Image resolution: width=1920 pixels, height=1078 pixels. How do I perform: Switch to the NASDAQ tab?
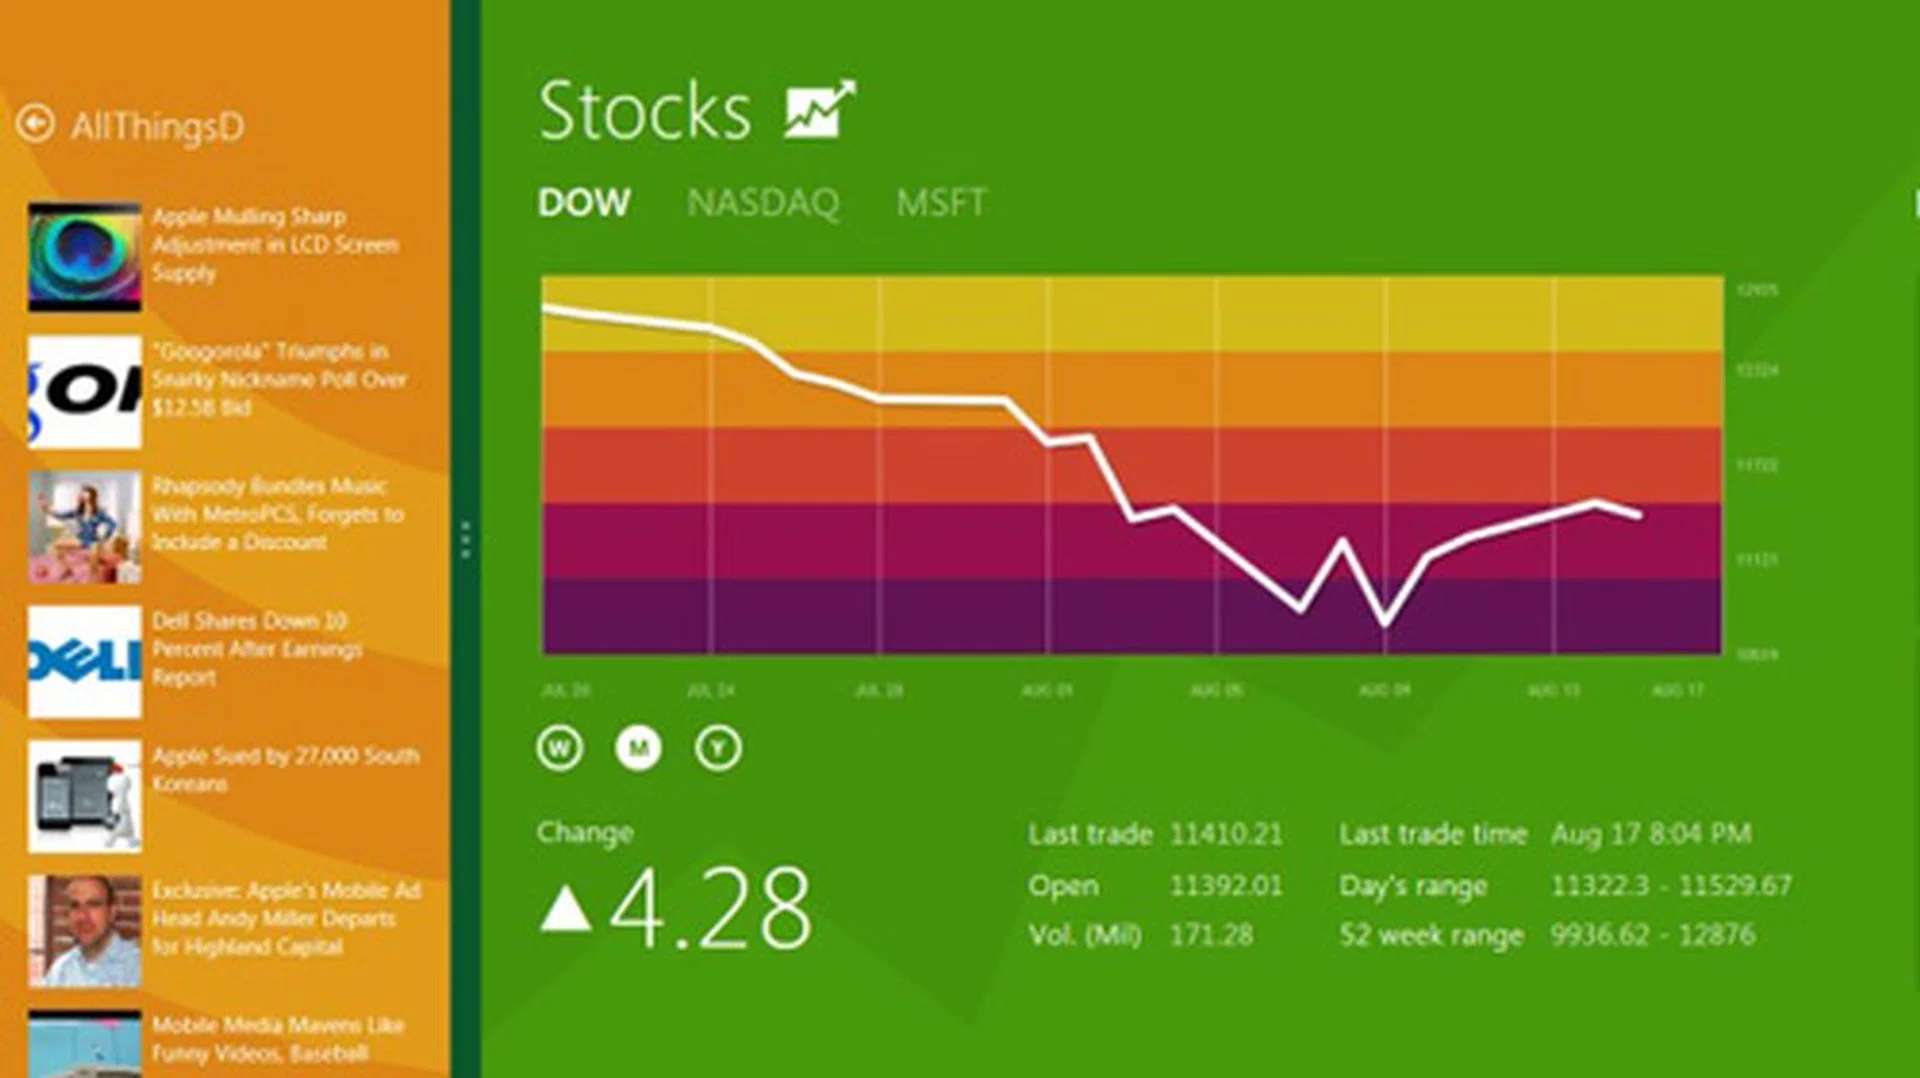pyautogui.click(x=763, y=203)
